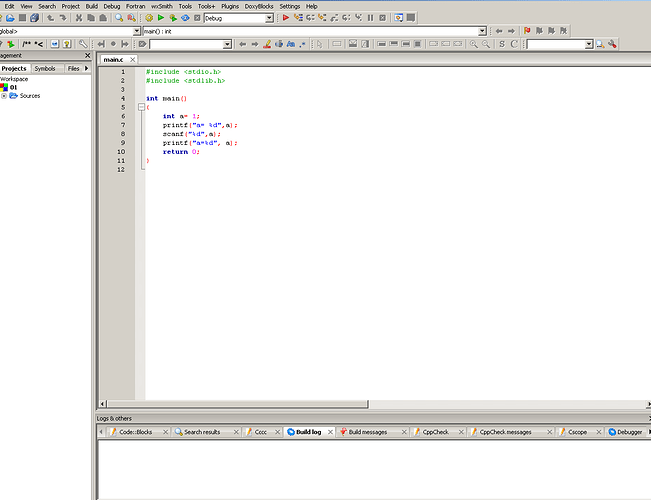Open the Debug build target dropdown
The image size is (651, 500).
coord(268,18)
